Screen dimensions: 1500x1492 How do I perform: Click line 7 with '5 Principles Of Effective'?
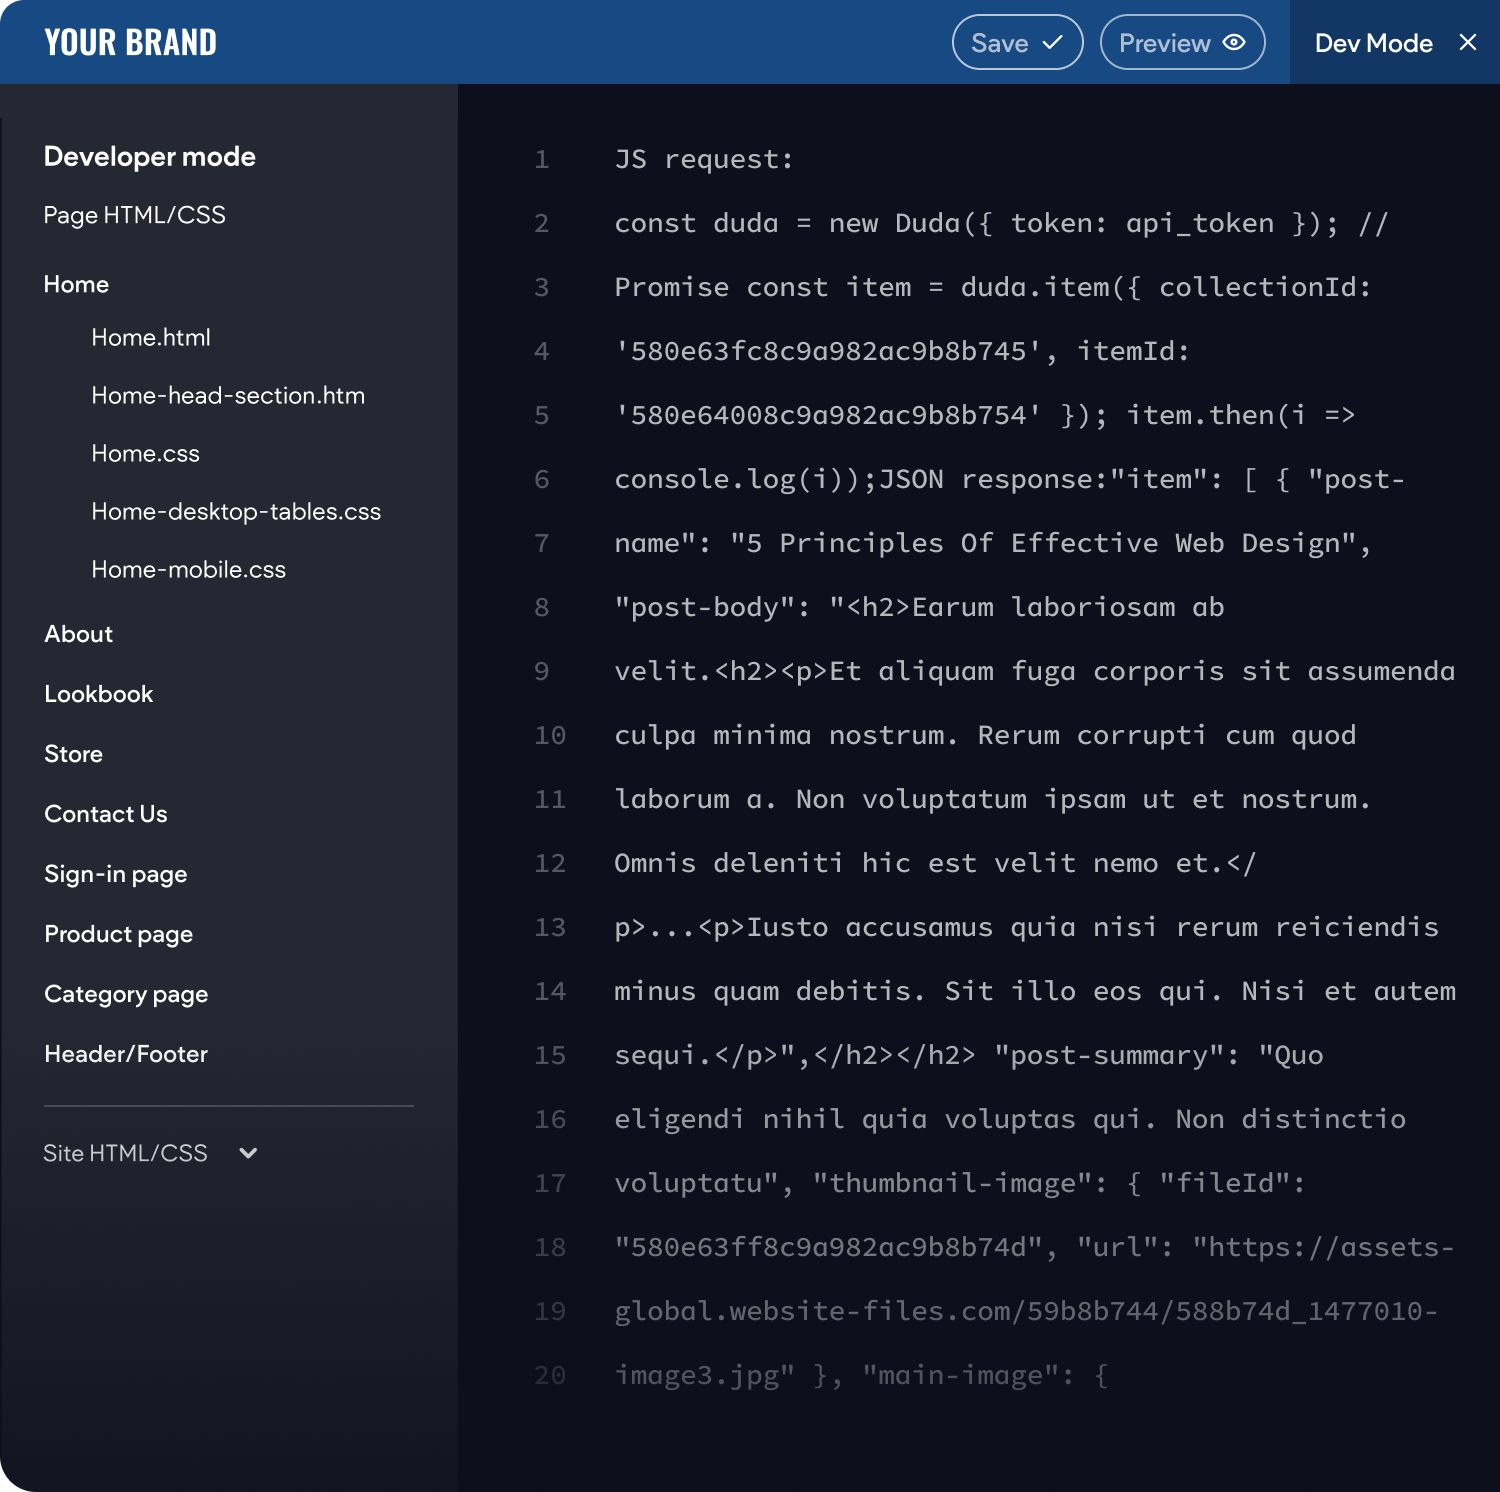[992, 543]
